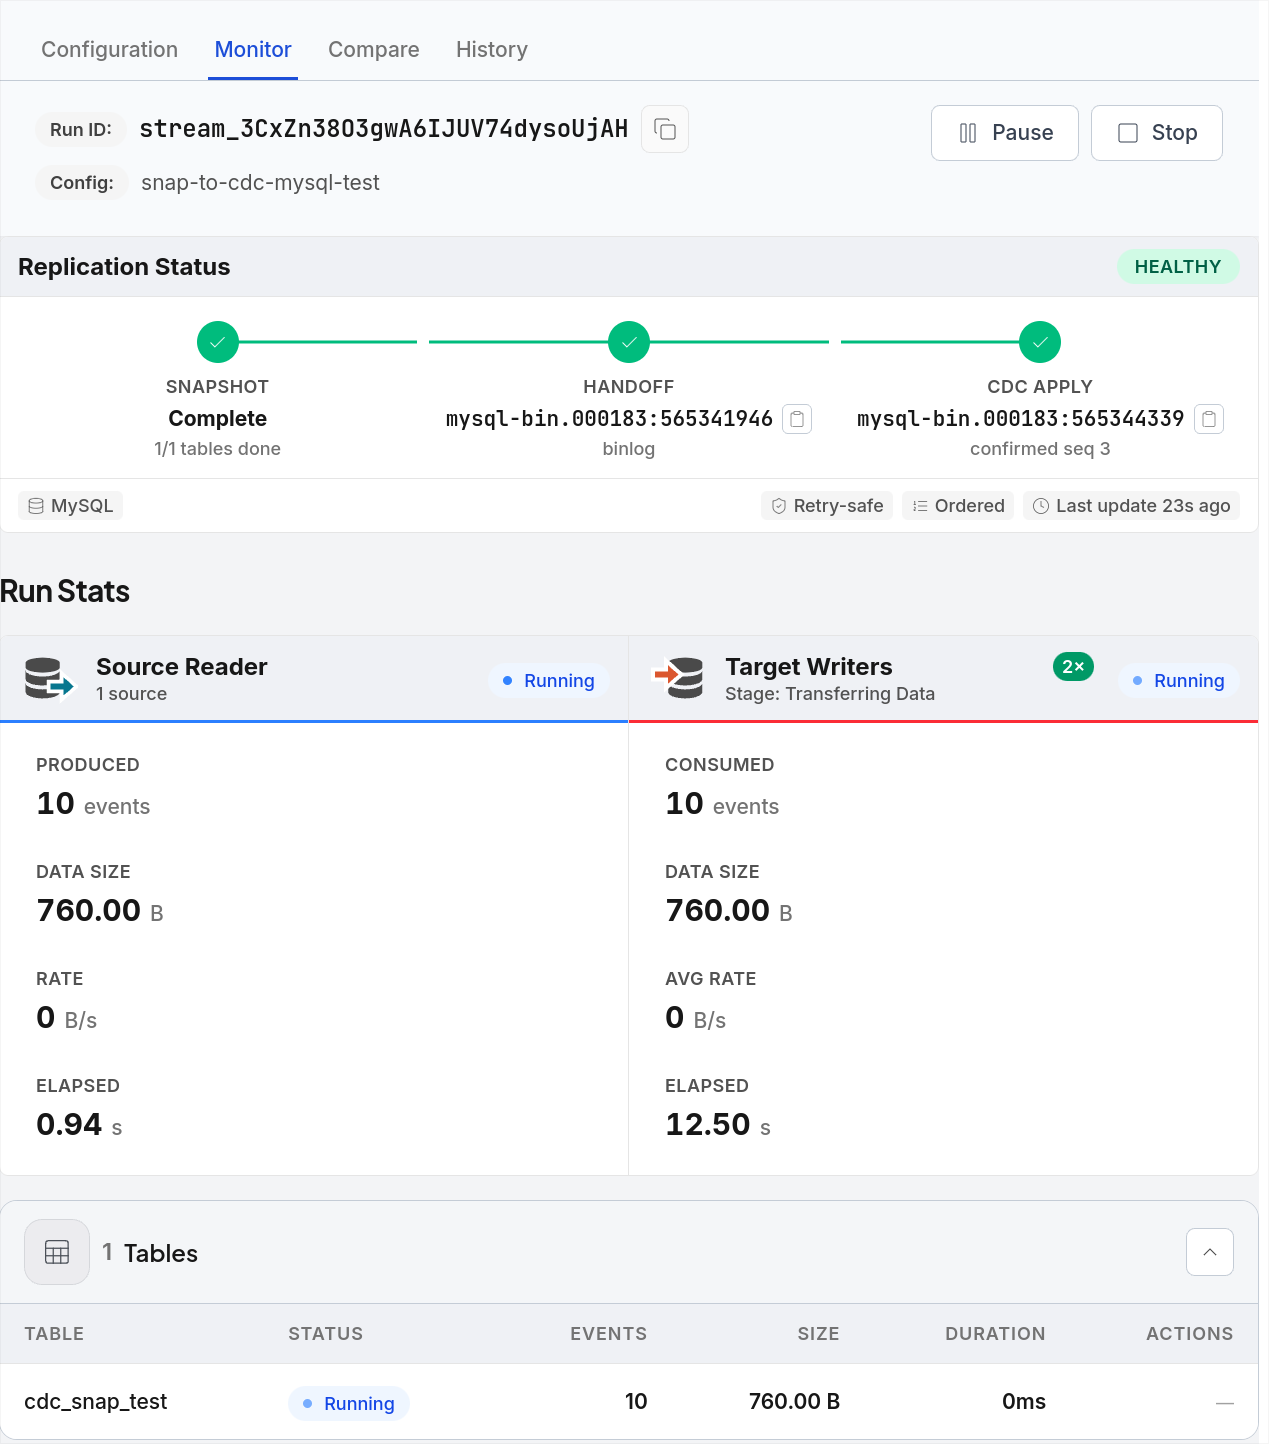
Task: Stop the stream run
Action: click(1157, 133)
